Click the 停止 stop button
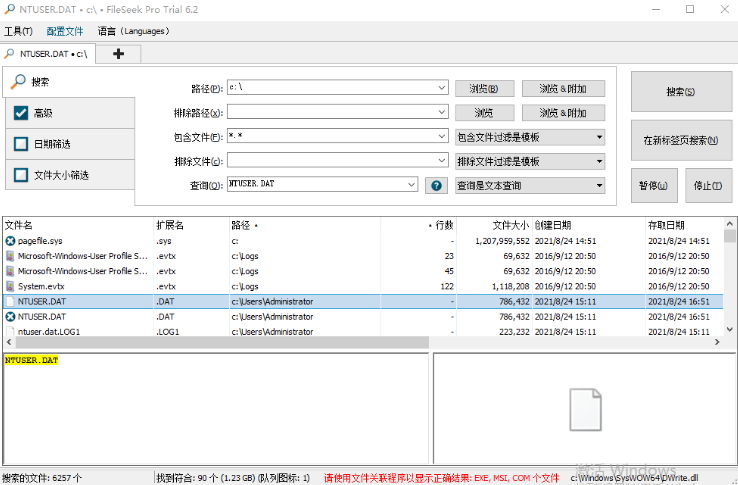 coord(708,186)
